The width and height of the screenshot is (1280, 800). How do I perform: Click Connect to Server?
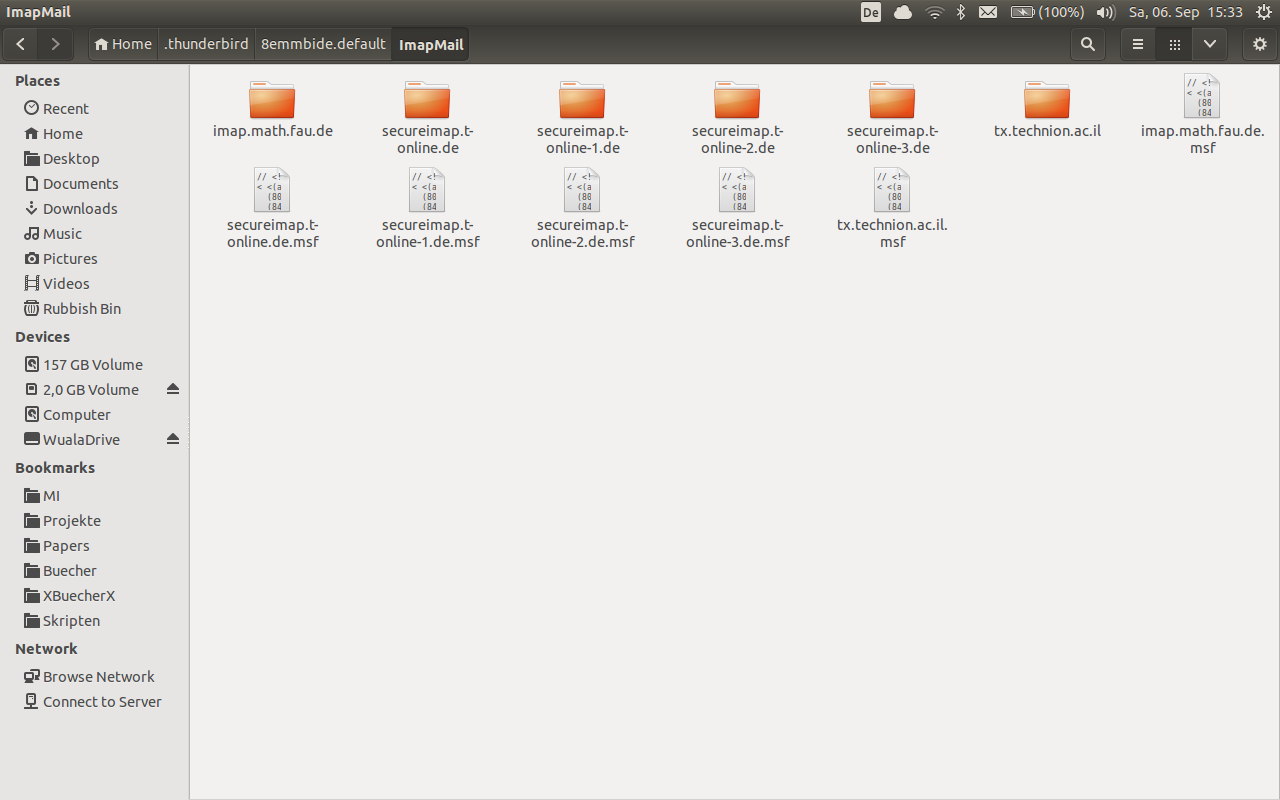tap(101, 701)
